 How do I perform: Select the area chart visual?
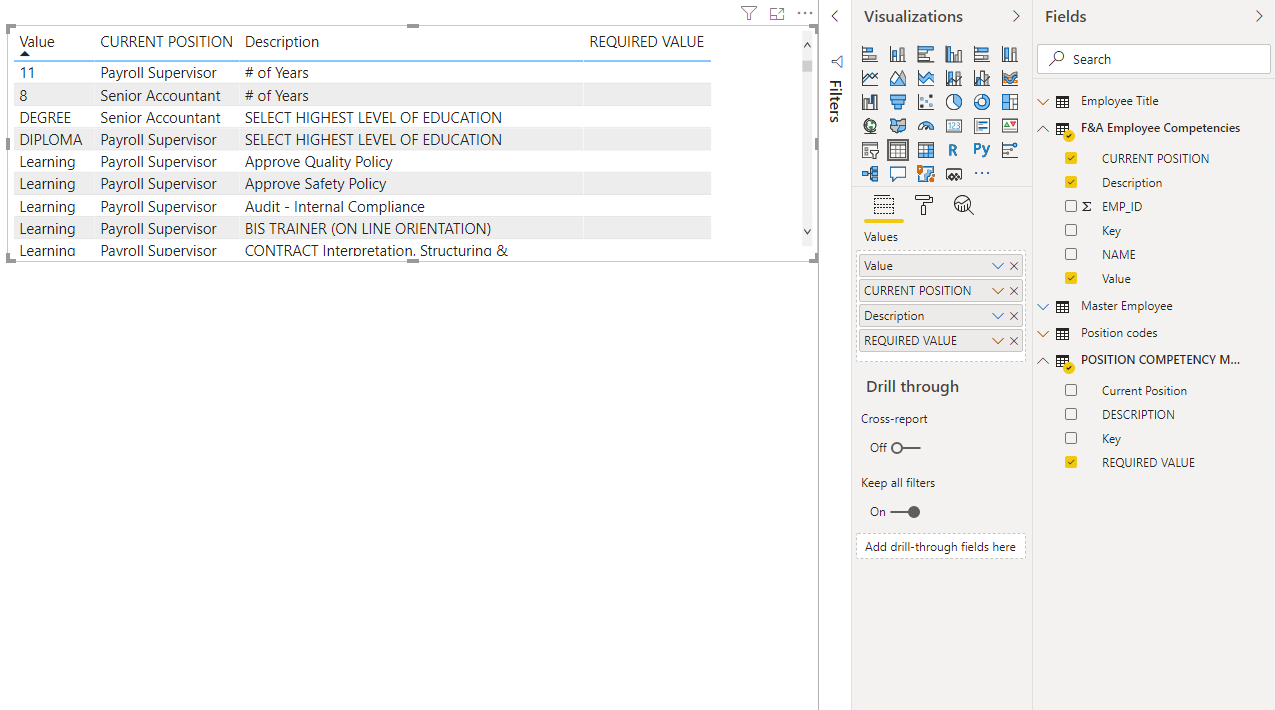tap(898, 78)
